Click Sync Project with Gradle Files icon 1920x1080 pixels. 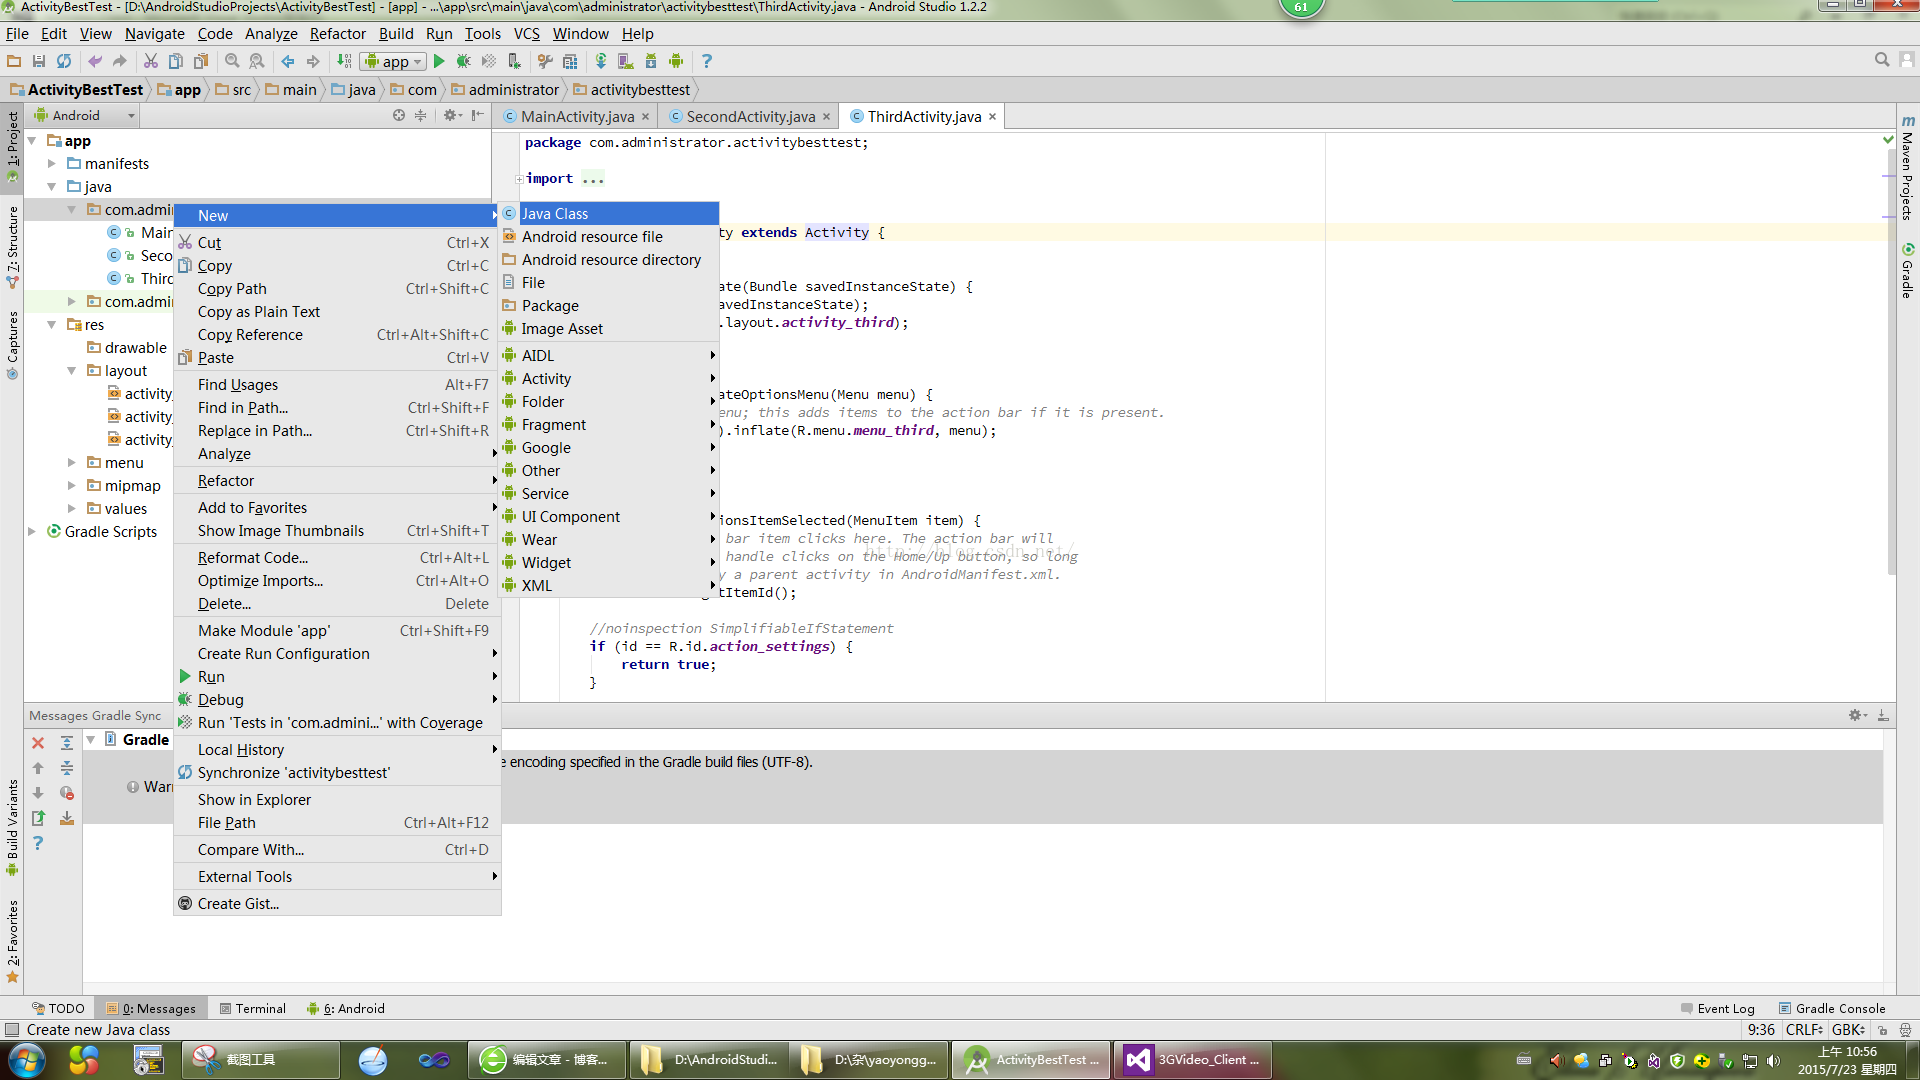[601, 61]
